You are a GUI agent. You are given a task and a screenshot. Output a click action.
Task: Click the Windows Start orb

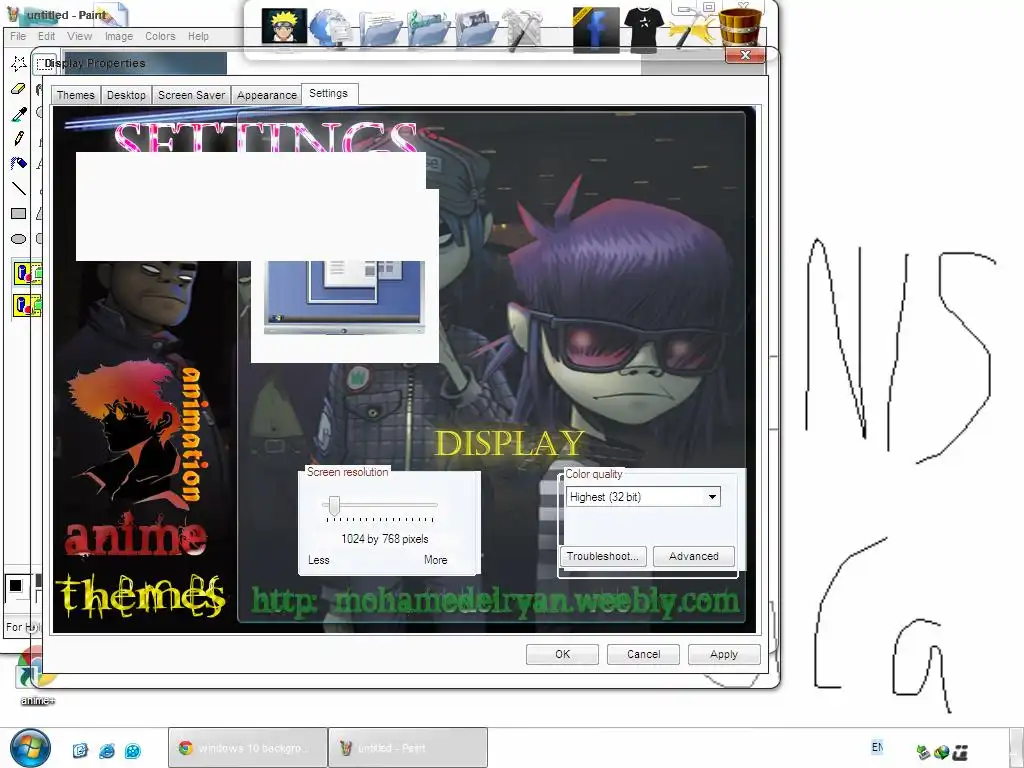coord(30,748)
